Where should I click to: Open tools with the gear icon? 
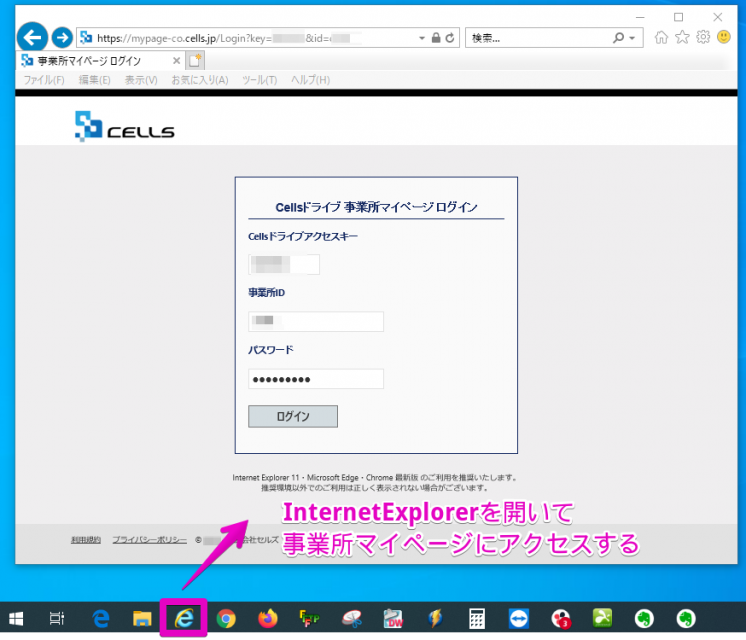click(703, 37)
